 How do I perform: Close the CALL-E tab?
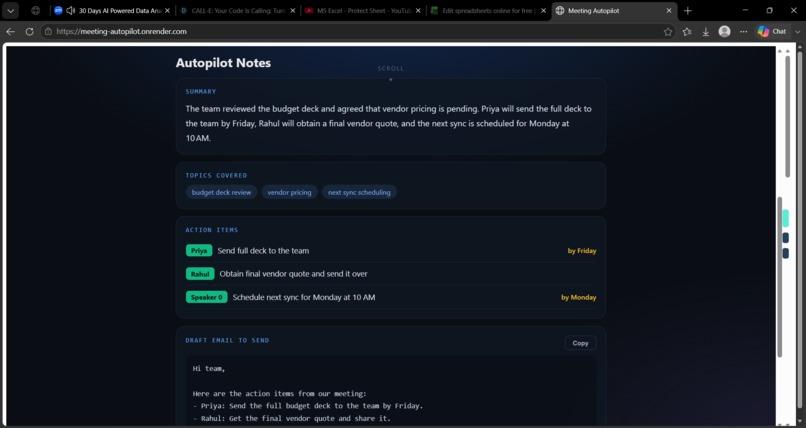[292, 10]
